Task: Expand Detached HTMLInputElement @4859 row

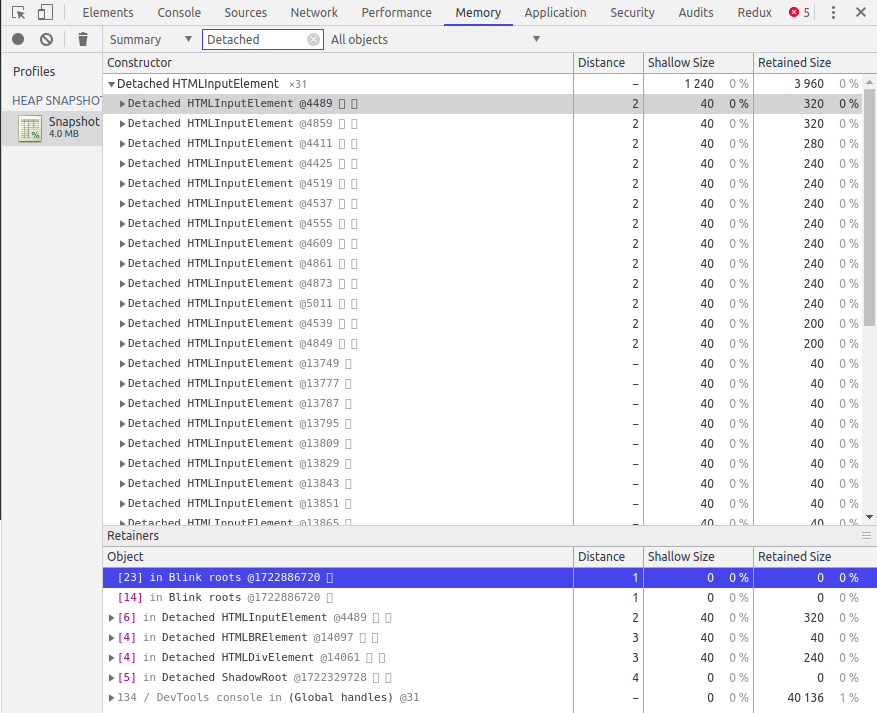Action: click(x=122, y=124)
